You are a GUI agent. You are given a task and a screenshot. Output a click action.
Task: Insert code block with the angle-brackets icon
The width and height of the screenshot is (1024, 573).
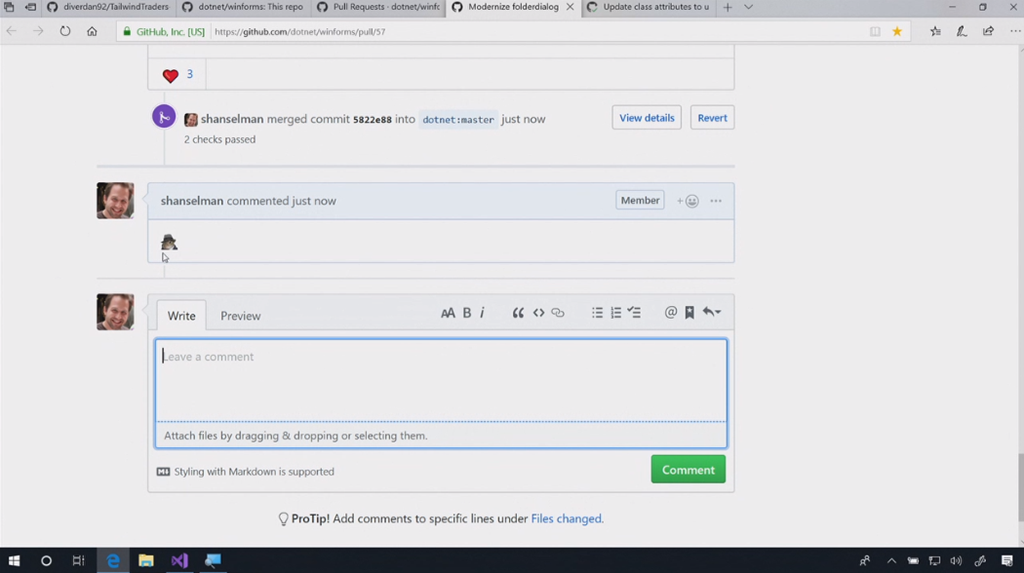click(x=538, y=313)
